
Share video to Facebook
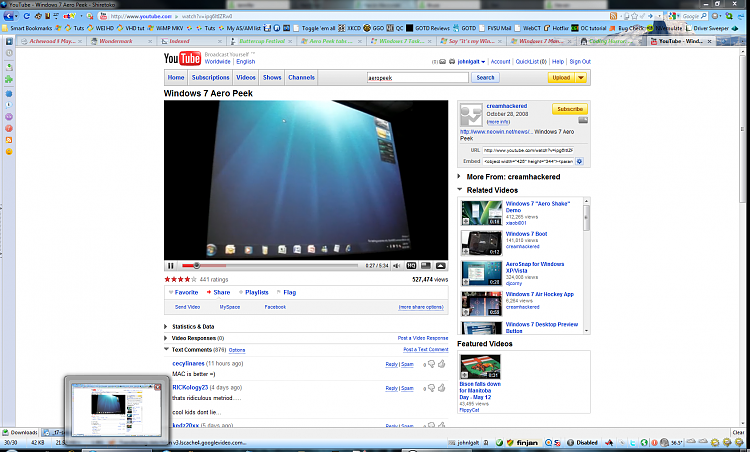[275, 307]
